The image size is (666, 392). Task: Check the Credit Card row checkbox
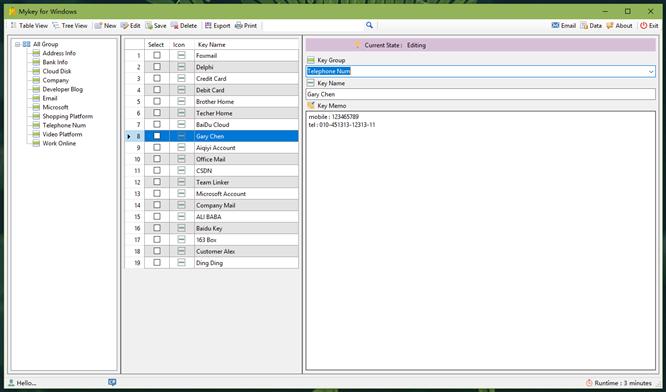[157, 78]
